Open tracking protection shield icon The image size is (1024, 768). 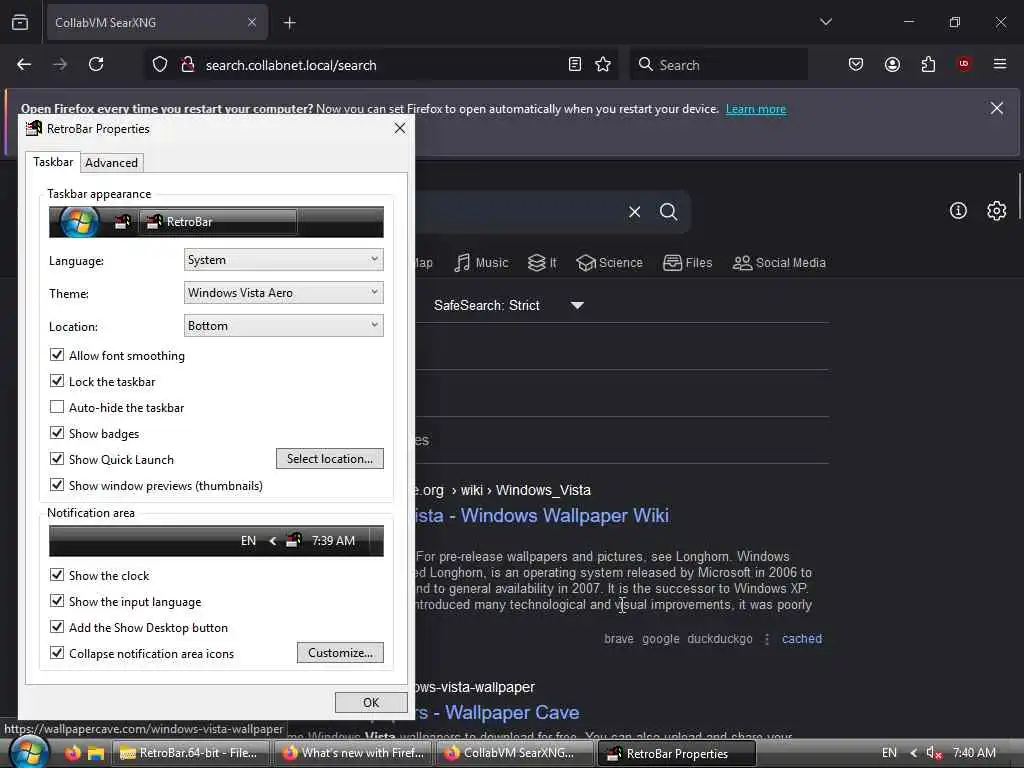[x=160, y=65]
